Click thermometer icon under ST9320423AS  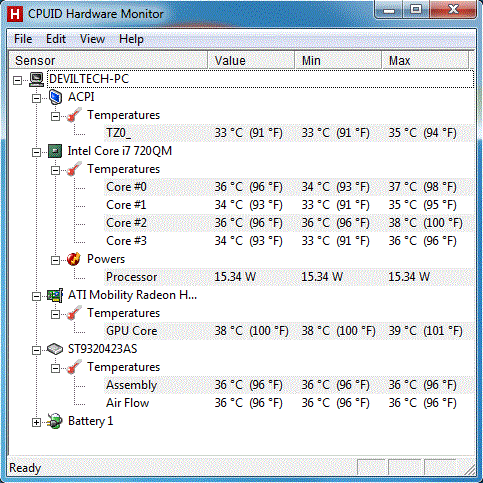pos(74,367)
